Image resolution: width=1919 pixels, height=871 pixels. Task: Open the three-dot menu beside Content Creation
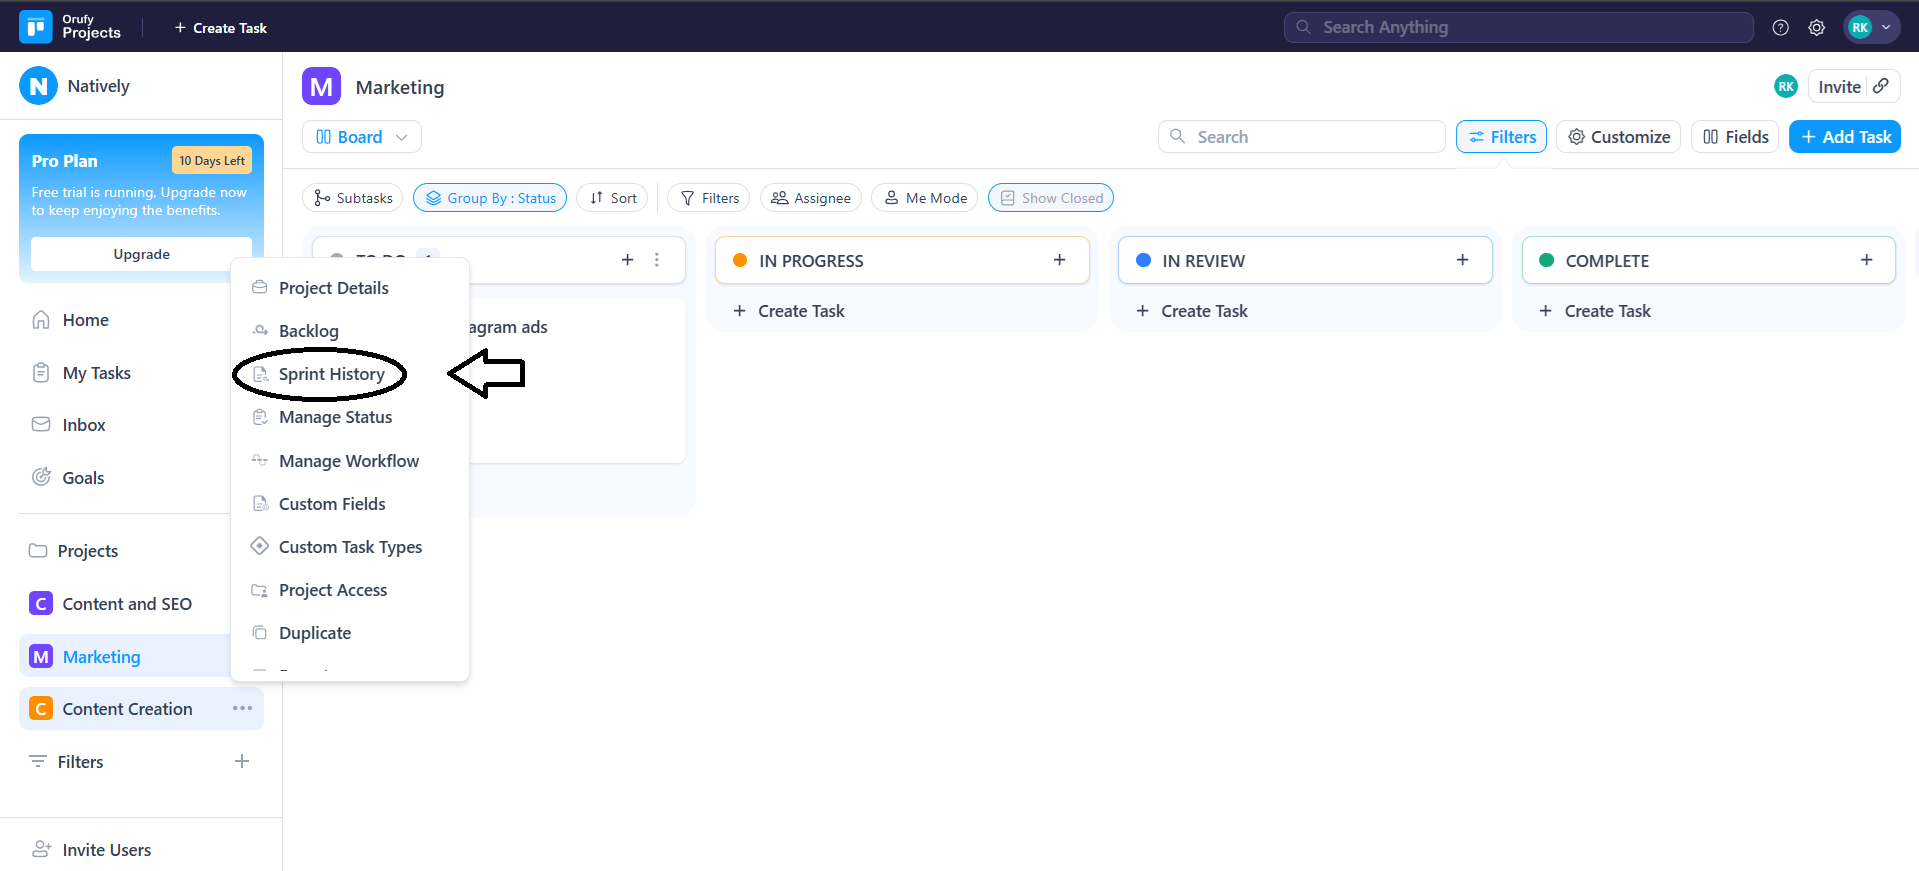tap(242, 708)
